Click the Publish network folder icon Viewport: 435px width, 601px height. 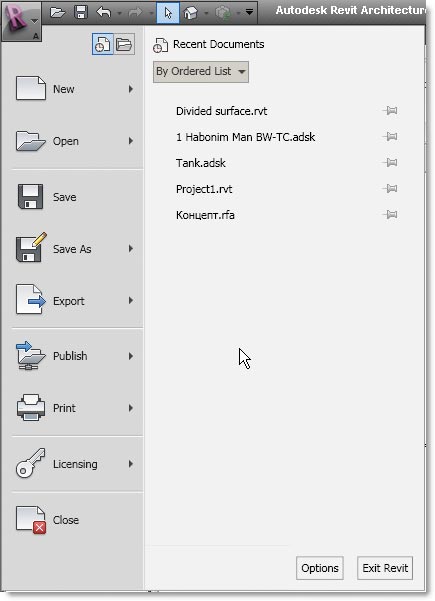[x=31, y=355]
